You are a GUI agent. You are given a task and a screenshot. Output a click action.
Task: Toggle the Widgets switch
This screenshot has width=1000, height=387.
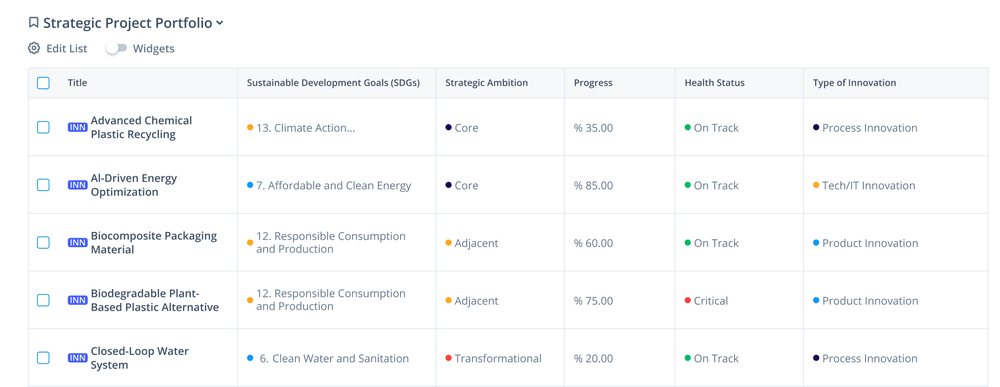(x=117, y=48)
